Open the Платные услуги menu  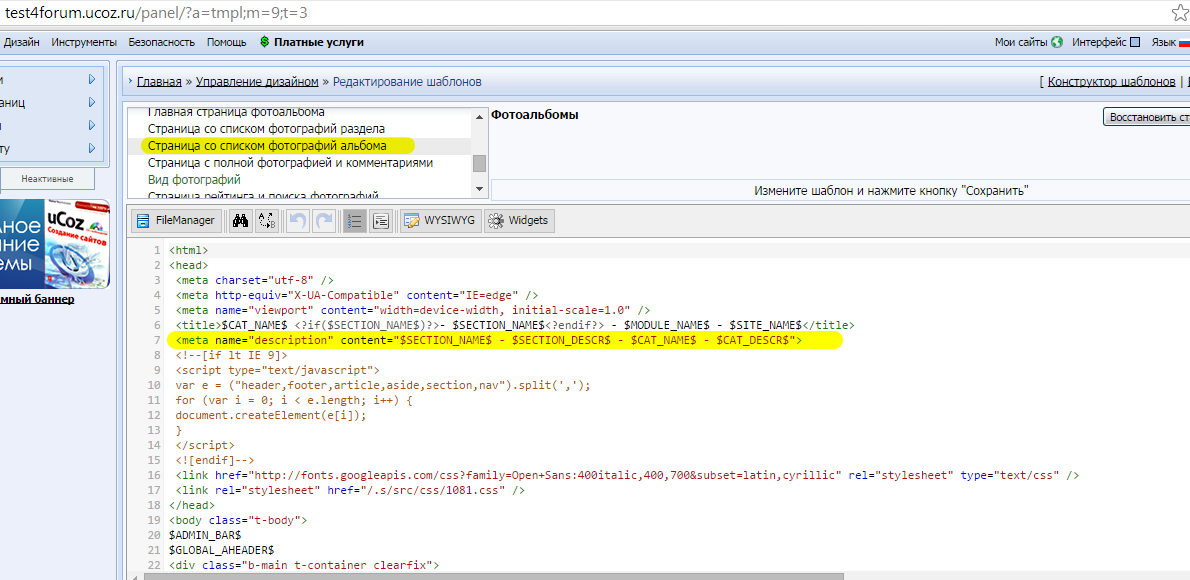[319, 43]
